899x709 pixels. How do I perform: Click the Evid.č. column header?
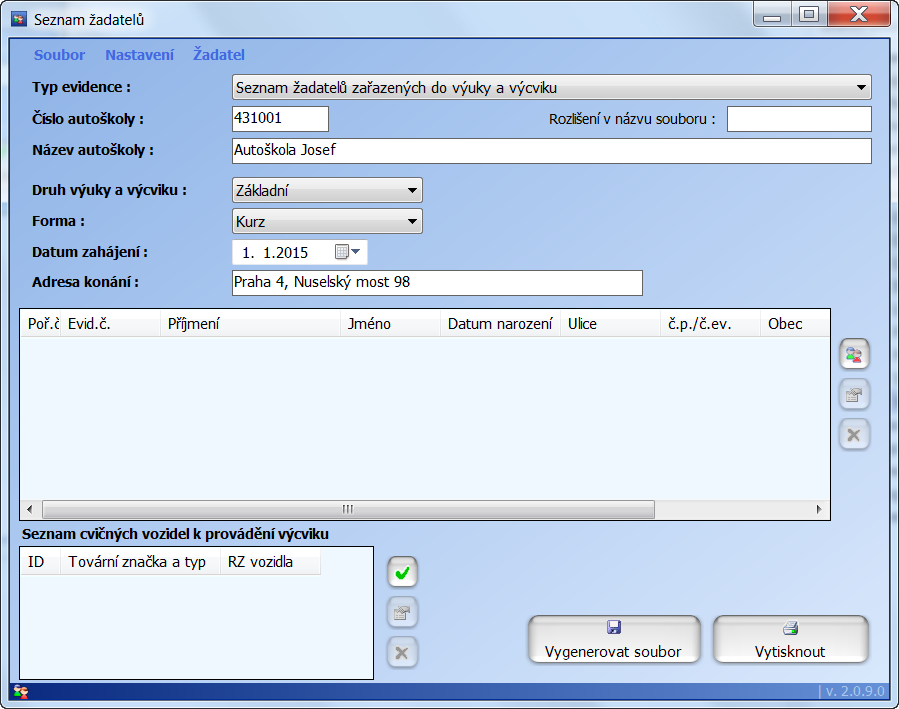(110, 324)
